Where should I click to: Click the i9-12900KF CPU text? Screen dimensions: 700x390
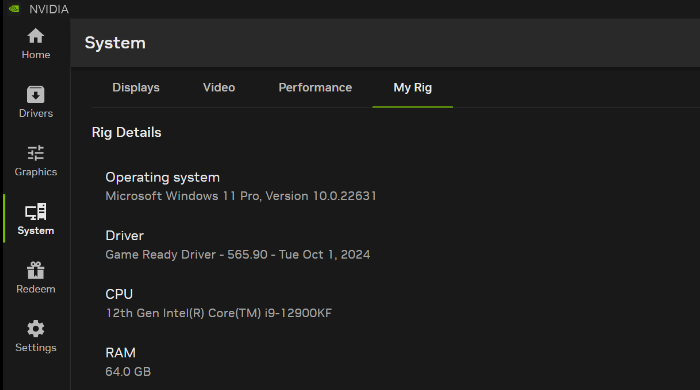coord(219,313)
